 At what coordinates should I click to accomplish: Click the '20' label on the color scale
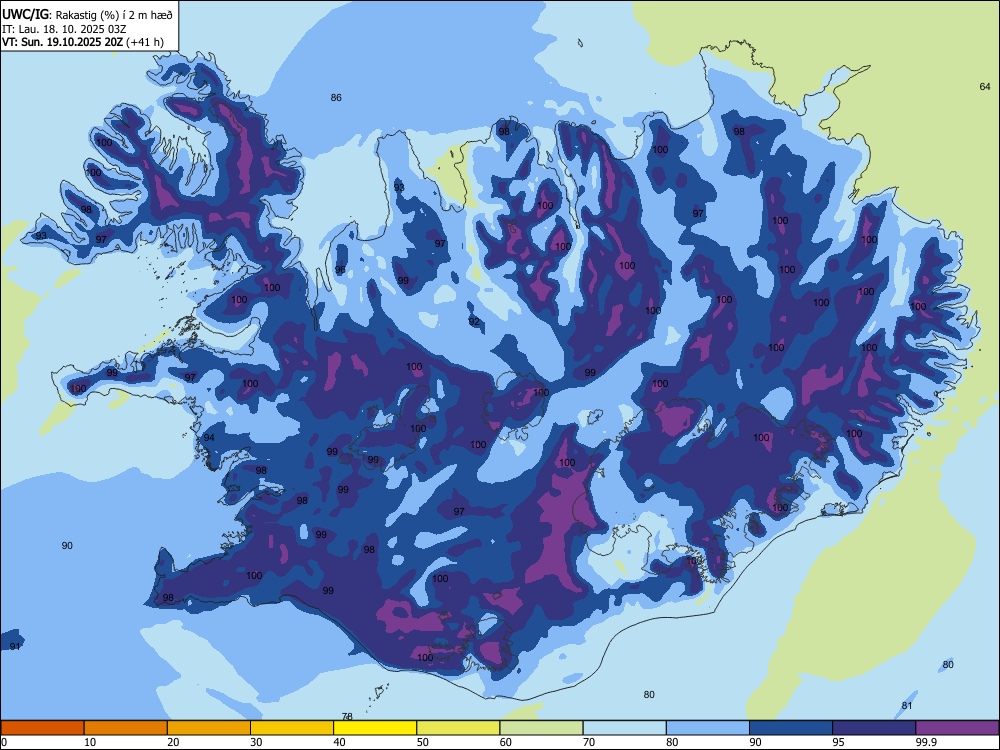[x=173, y=742]
